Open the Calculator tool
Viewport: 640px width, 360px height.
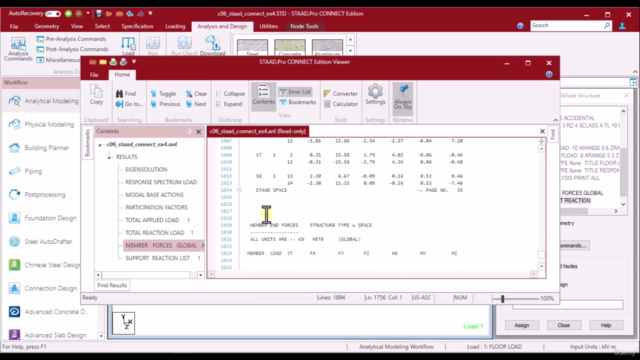click(x=341, y=104)
